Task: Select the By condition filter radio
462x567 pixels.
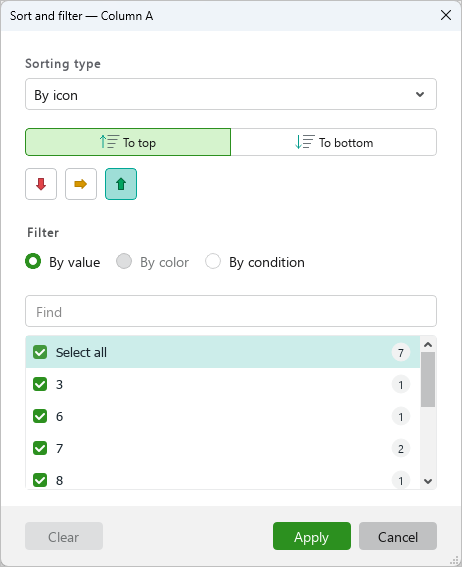Action: coord(213,261)
